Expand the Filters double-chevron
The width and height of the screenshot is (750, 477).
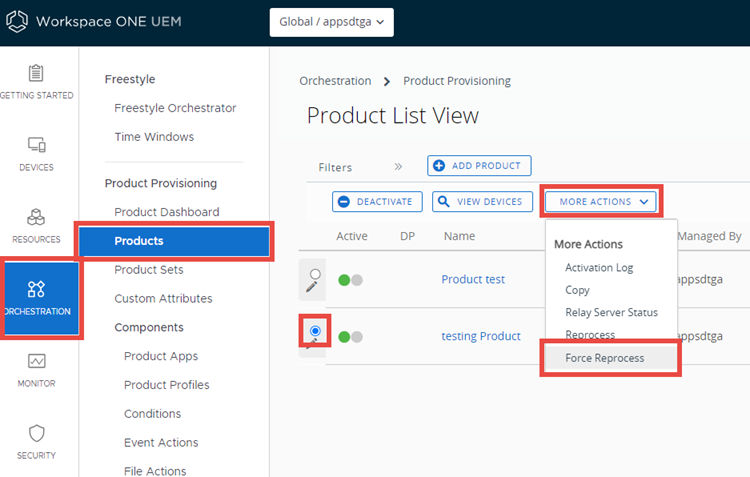(x=398, y=166)
